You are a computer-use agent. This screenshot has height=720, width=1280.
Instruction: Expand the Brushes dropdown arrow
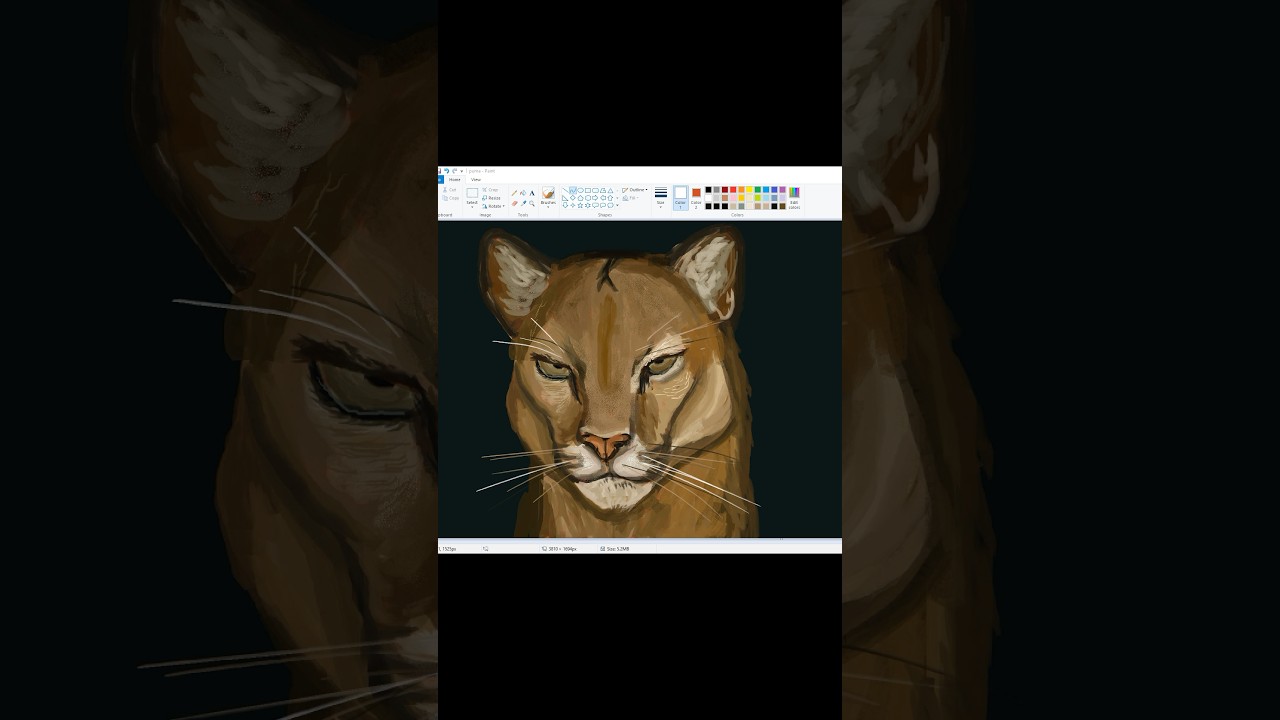pos(548,207)
